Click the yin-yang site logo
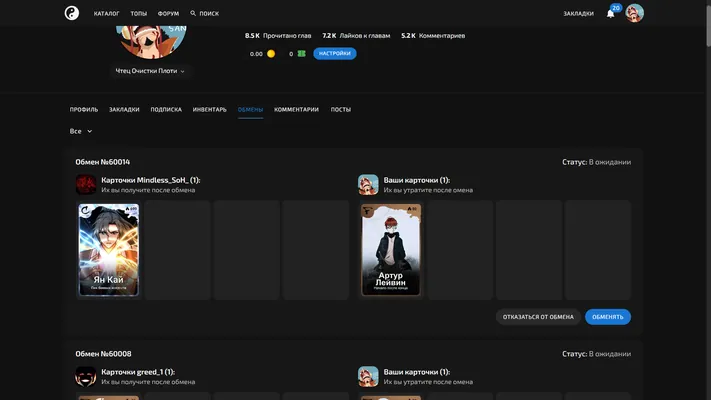This screenshot has height=400, width=711. (72, 13)
